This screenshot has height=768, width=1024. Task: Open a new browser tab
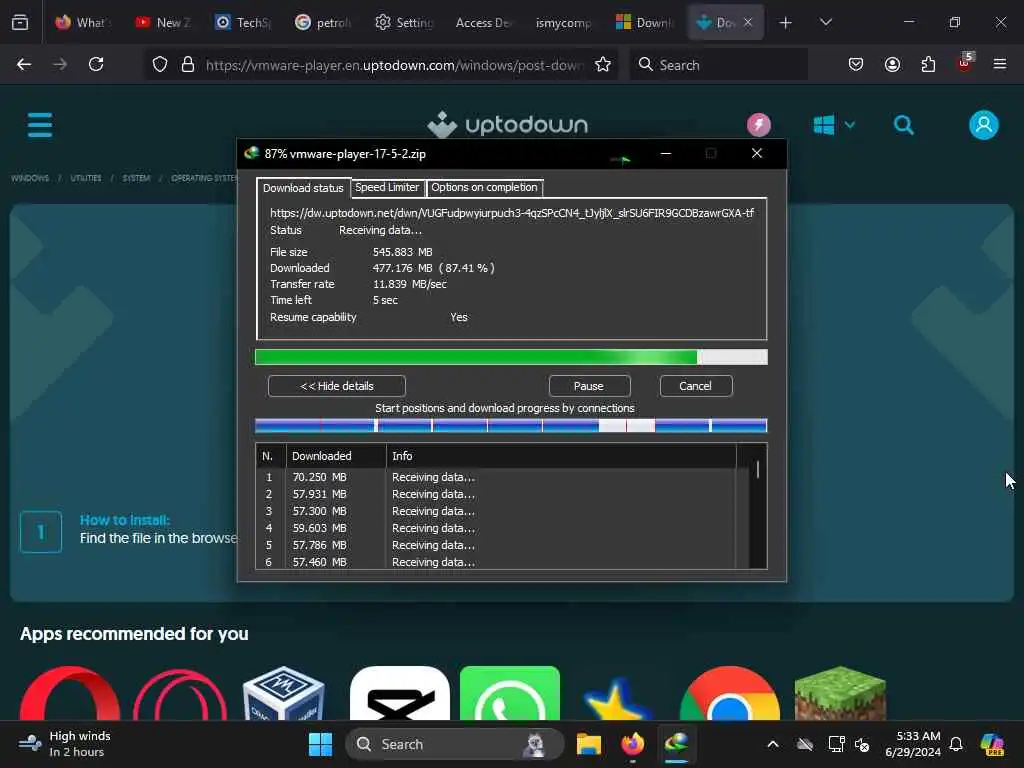(x=786, y=23)
